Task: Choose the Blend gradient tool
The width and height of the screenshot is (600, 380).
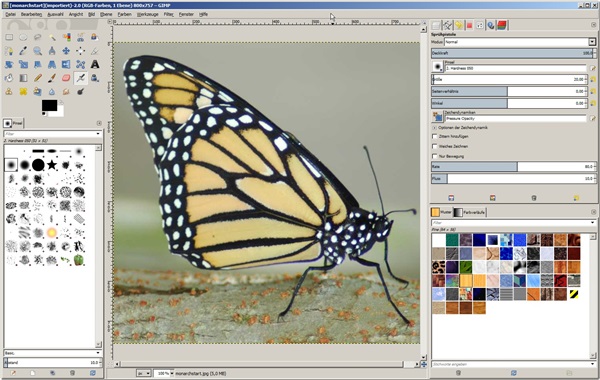Action: pyautogui.click(x=23, y=78)
